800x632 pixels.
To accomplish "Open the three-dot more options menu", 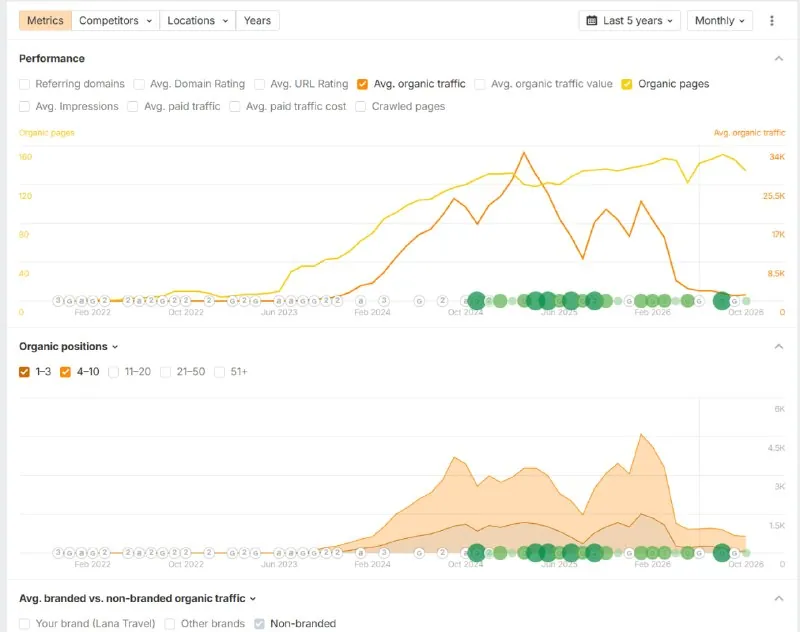I will coord(771,21).
